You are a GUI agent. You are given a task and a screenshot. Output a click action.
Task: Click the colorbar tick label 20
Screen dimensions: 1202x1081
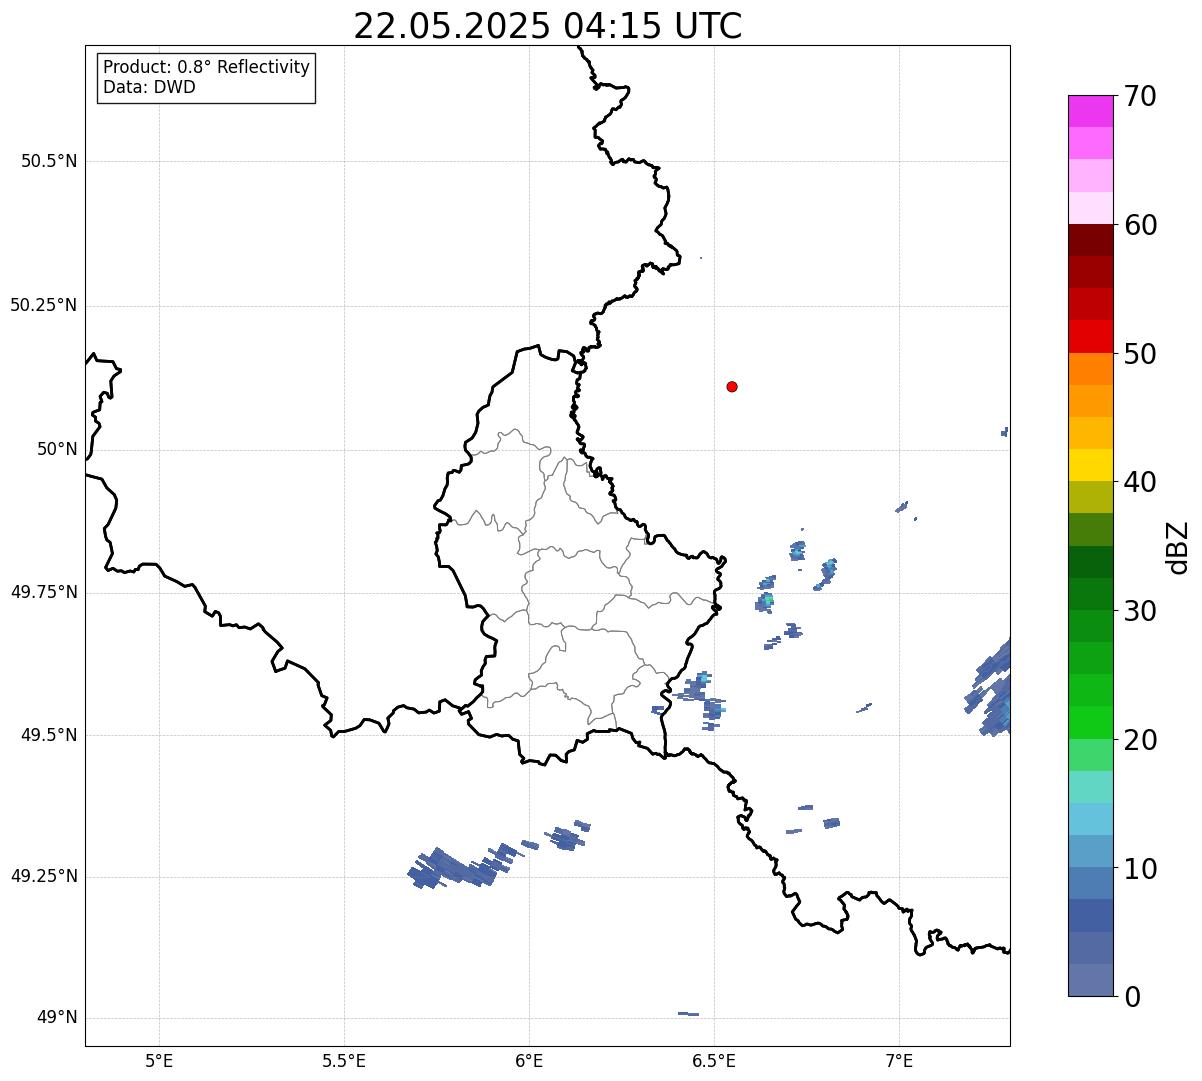[1140, 740]
